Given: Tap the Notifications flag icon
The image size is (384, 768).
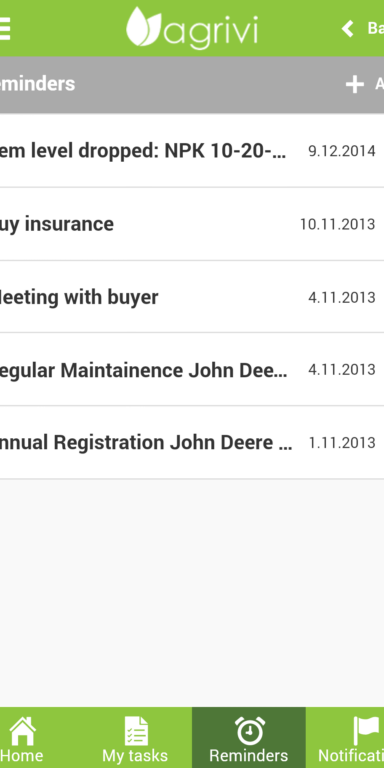Looking at the screenshot, I should tap(366, 731).
